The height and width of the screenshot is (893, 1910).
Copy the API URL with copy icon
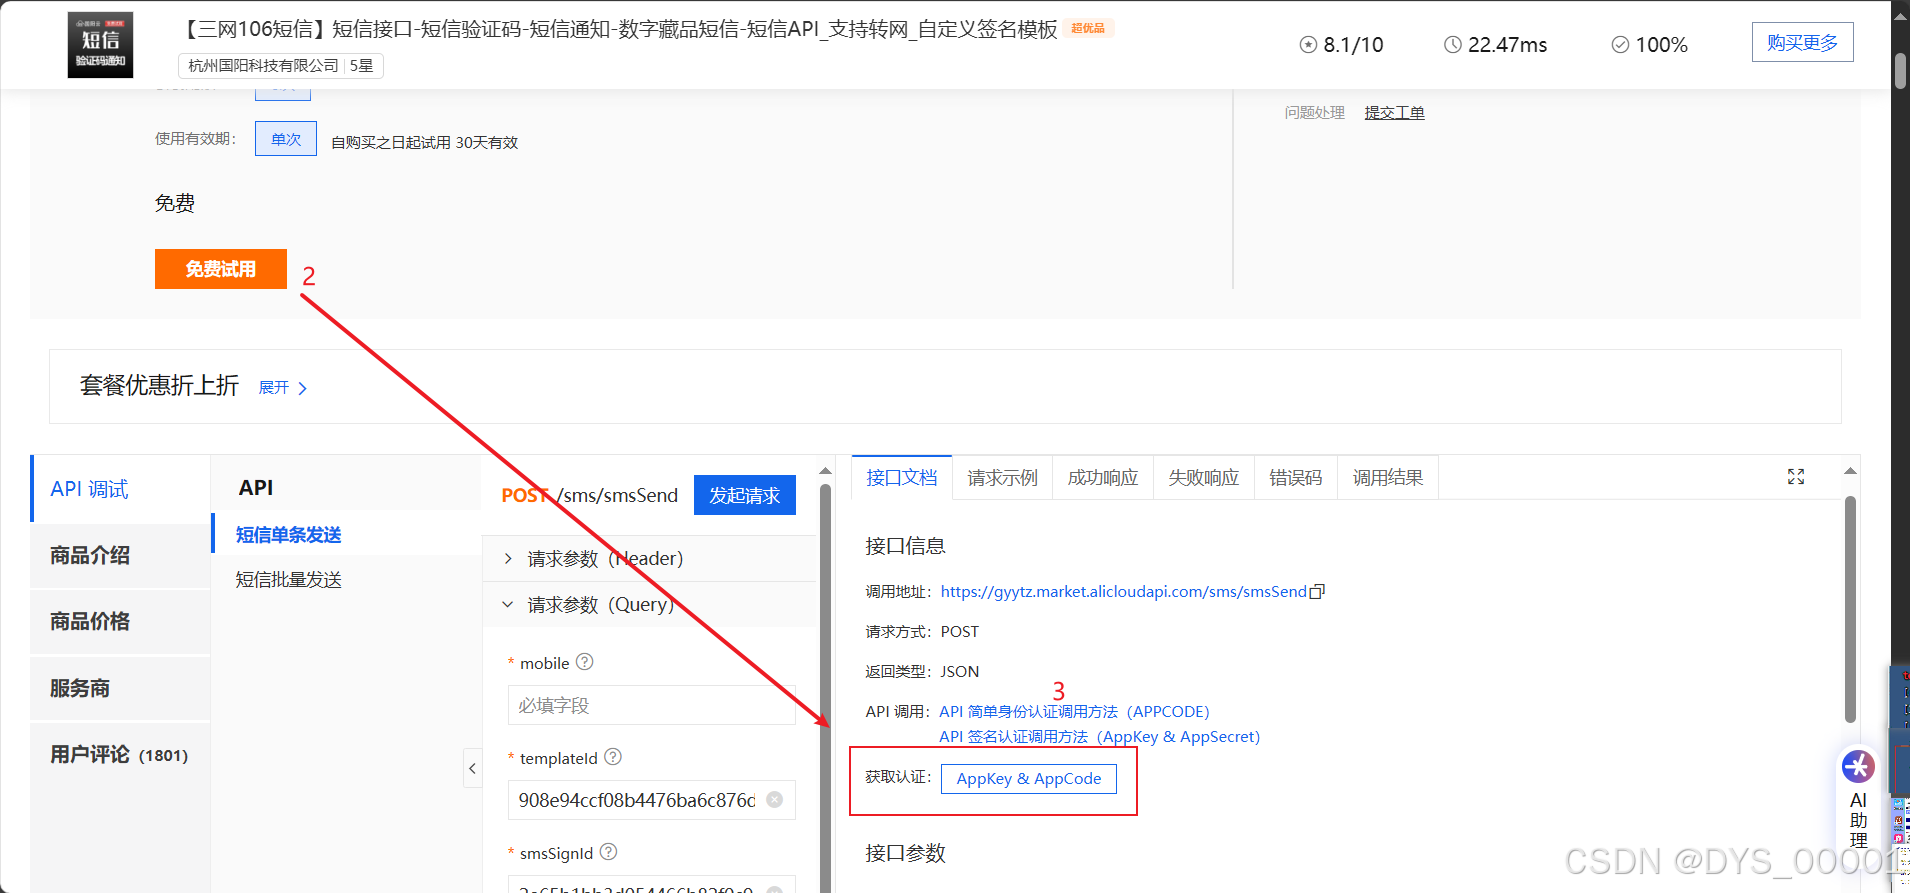pyautogui.click(x=1317, y=592)
